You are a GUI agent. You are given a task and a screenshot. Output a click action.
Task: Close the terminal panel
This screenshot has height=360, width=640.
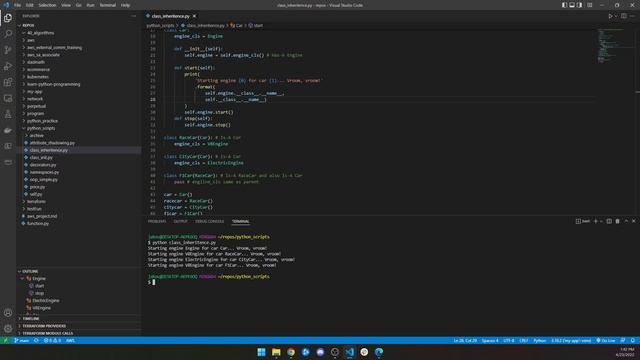tap(633, 221)
